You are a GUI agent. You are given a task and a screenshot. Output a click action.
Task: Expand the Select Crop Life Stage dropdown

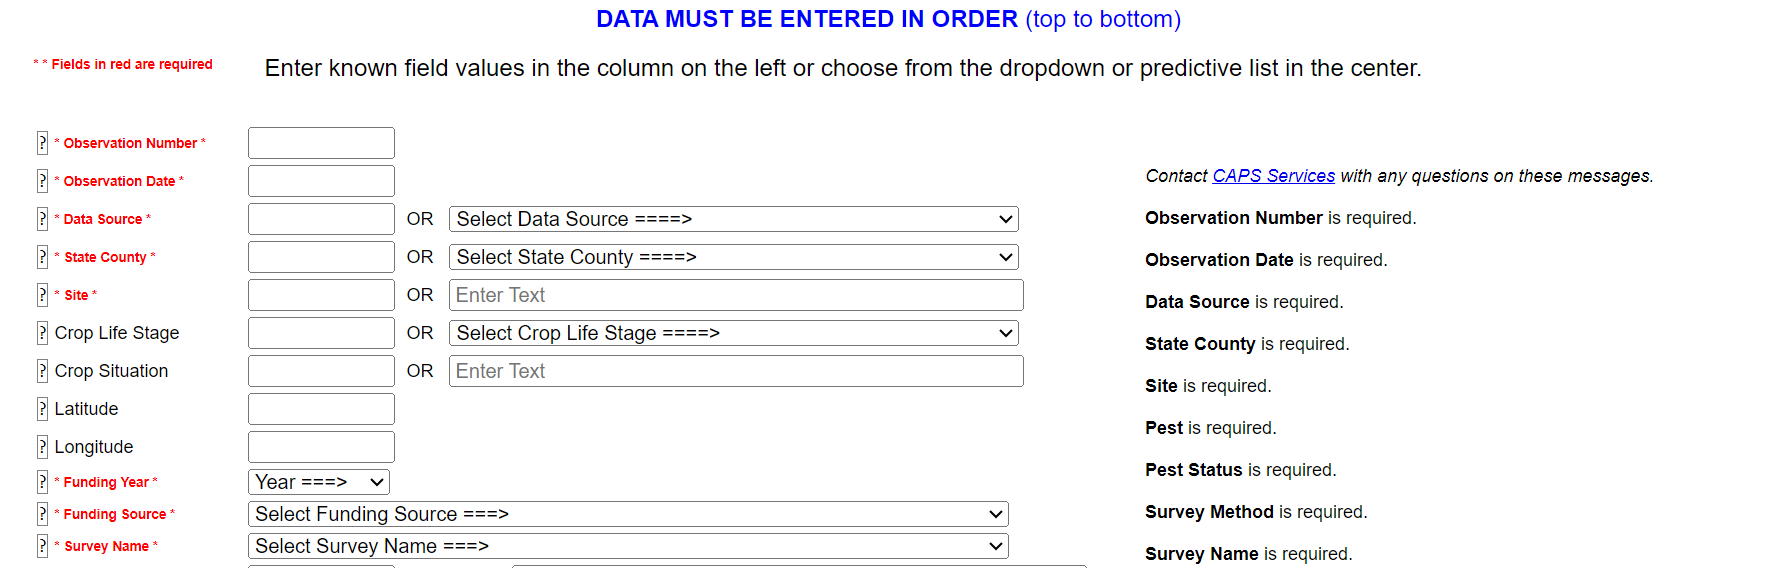tap(733, 333)
